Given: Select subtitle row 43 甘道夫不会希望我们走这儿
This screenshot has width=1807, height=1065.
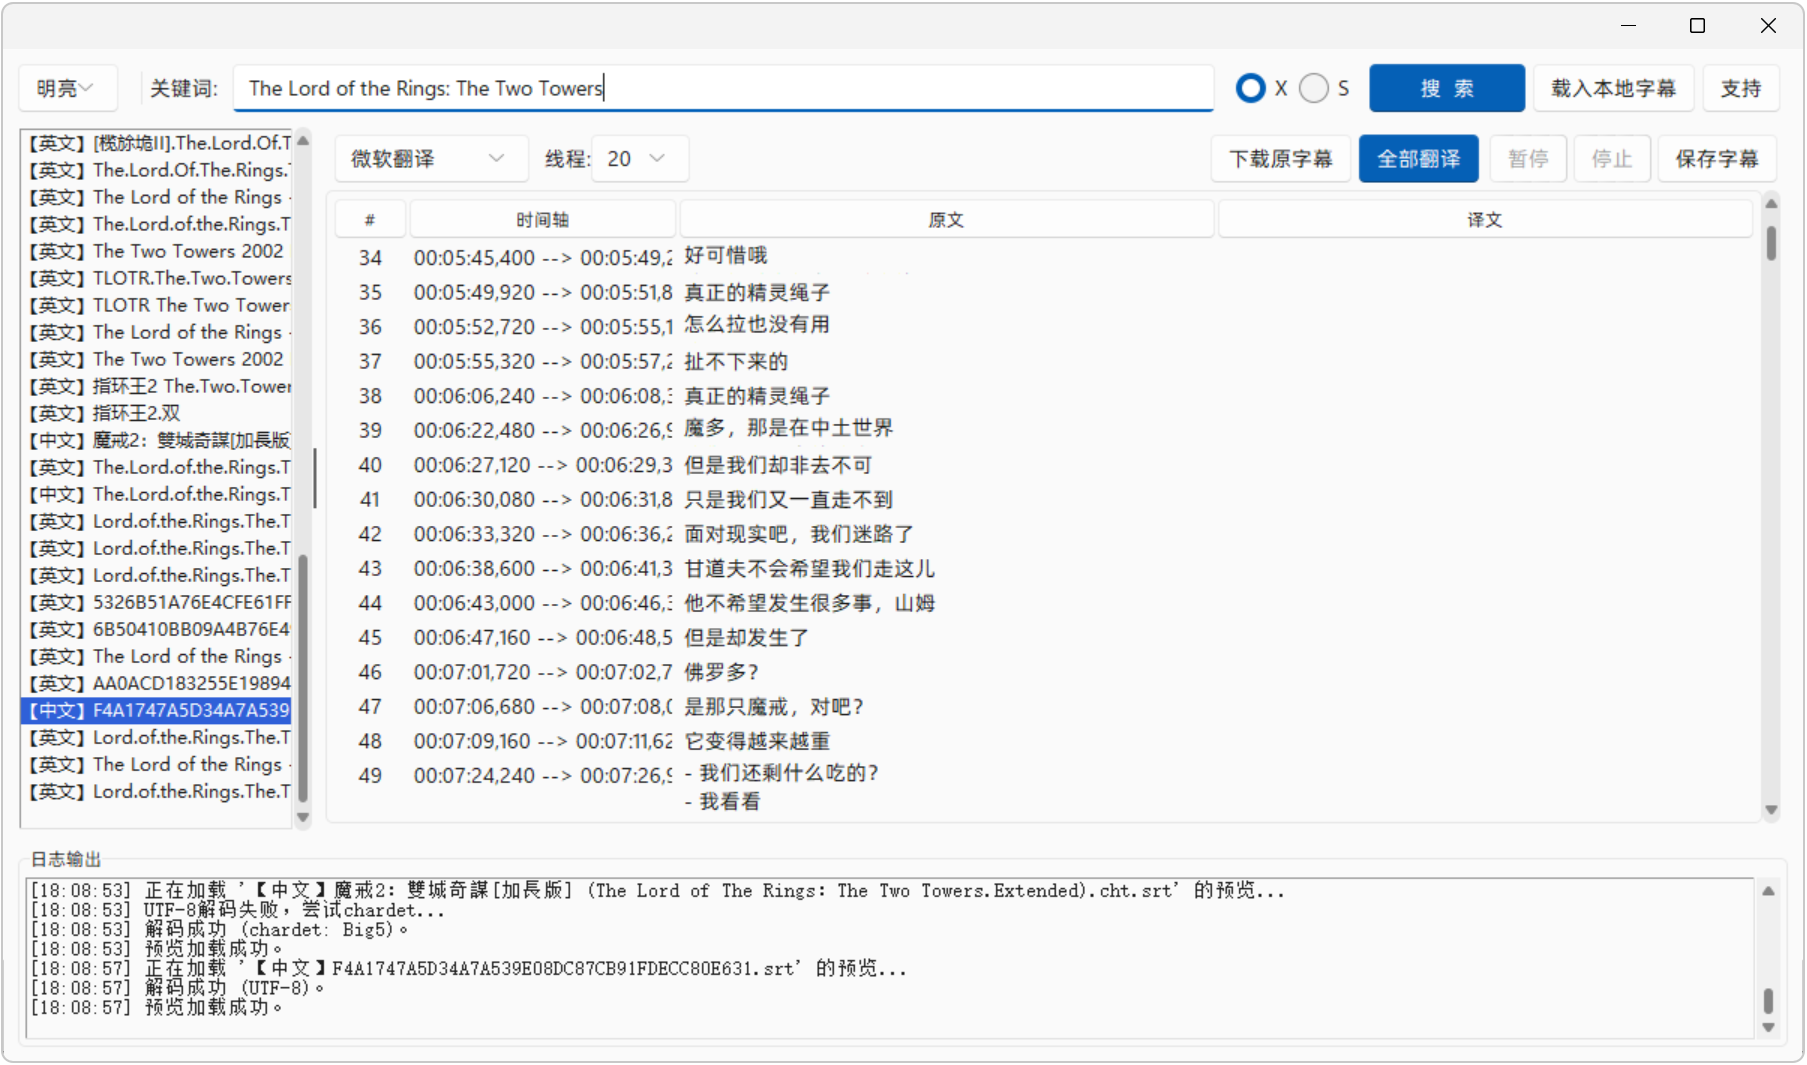Looking at the screenshot, I should pos(1043,568).
